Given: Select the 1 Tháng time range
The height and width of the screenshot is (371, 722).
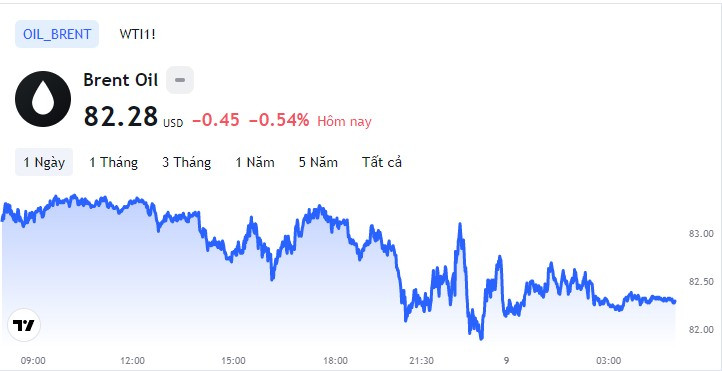Looking at the screenshot, I should point(113,162).
